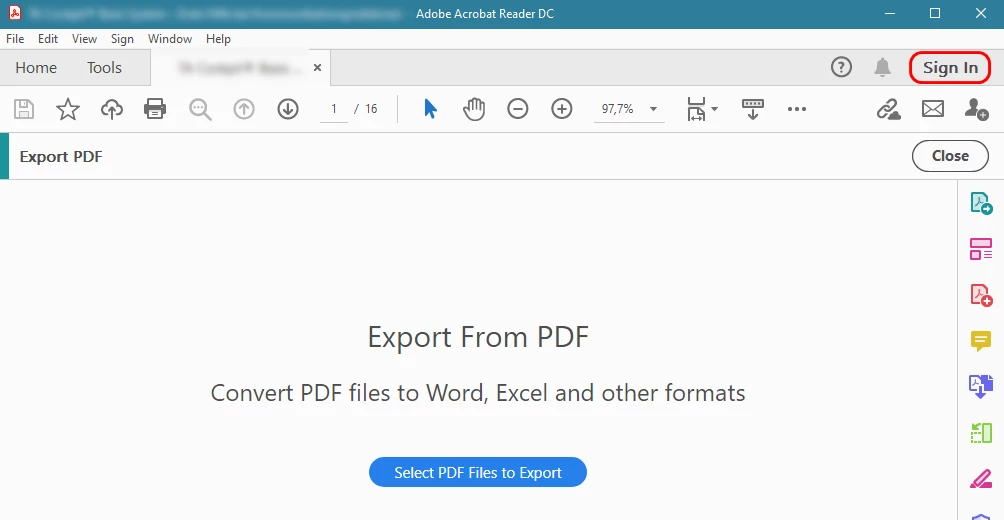Upload file to Adobe cloud icon
Screen dimensions: 1004x520
[112, 109]
